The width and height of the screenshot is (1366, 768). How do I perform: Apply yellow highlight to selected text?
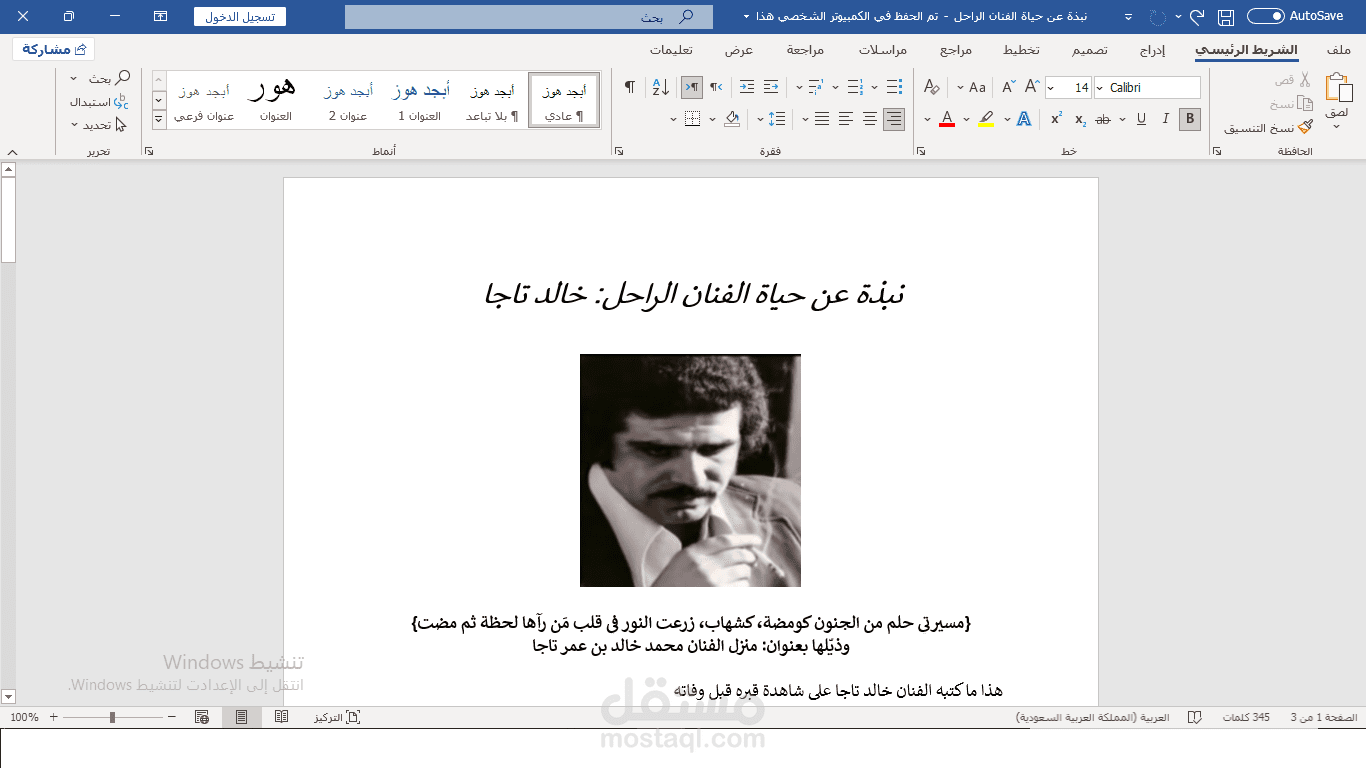coord(988,118)
